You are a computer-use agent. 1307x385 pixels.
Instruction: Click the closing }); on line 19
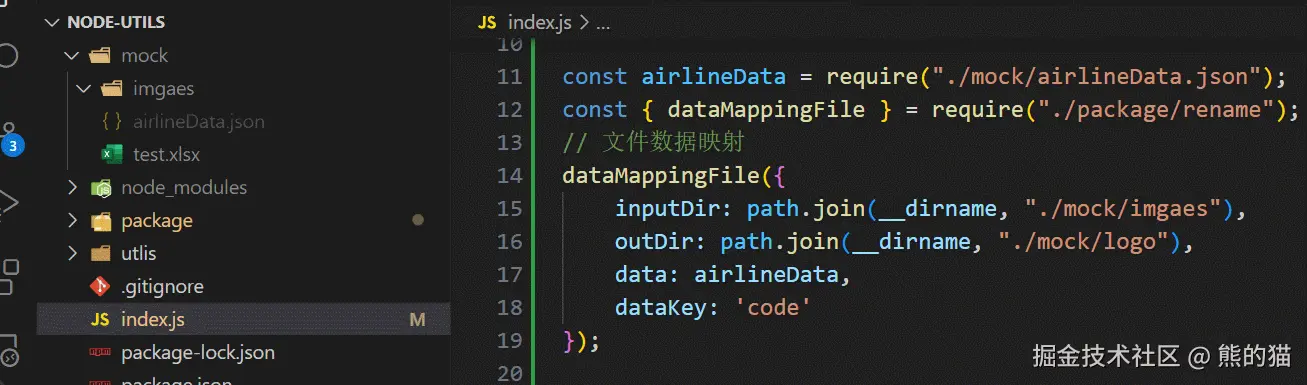(x=581, y=341)
